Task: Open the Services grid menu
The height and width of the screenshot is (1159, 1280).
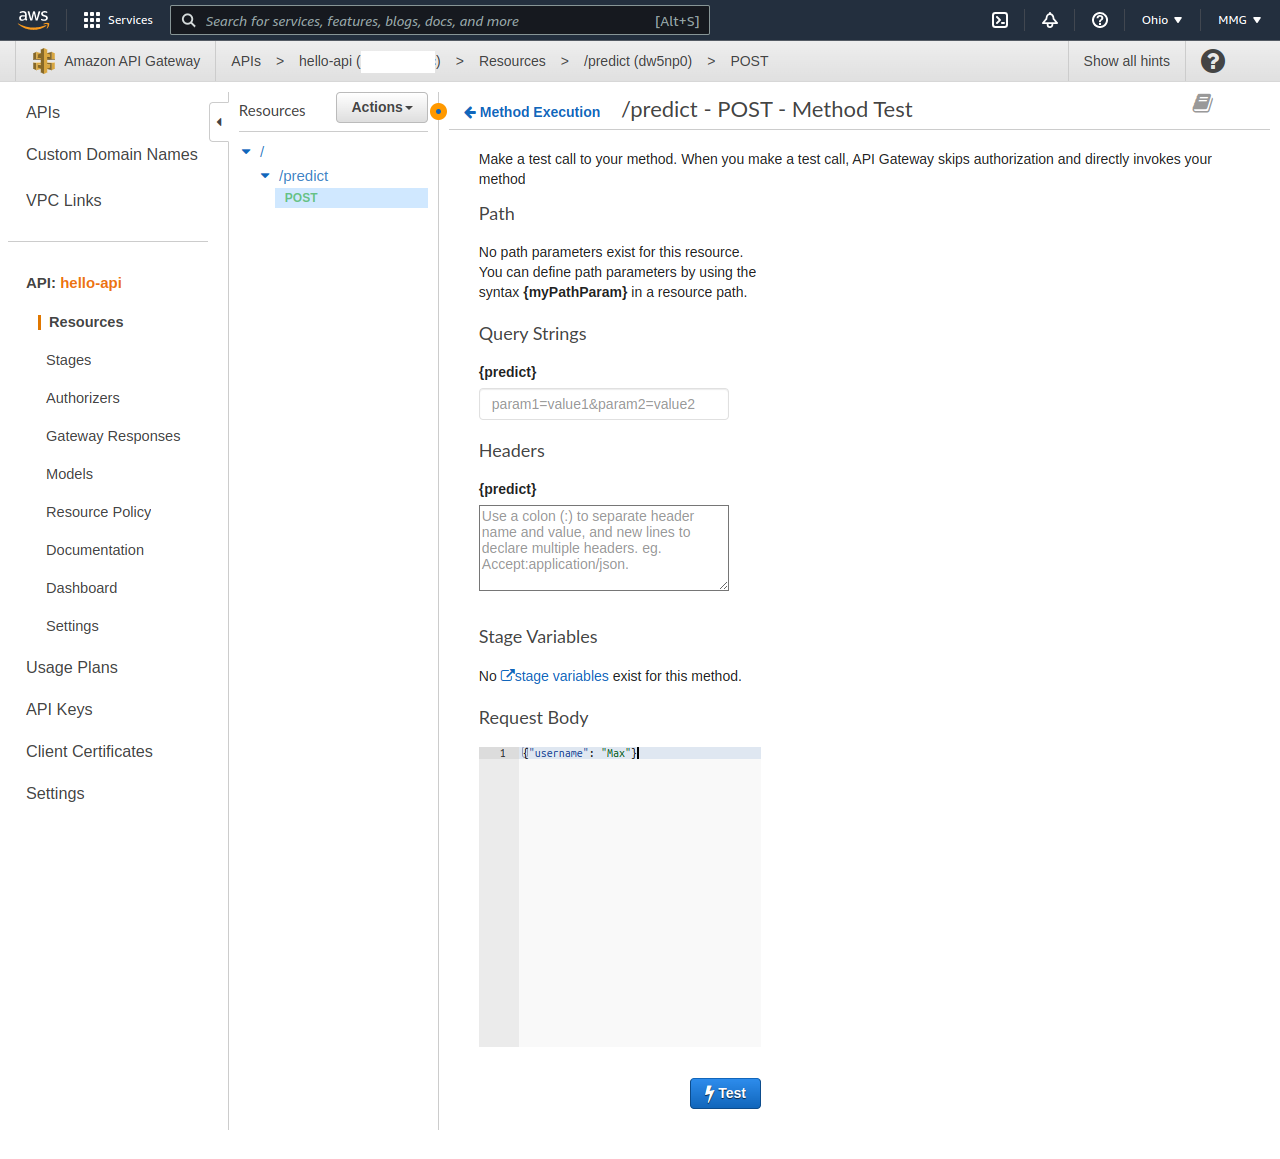Action: click(118, 20)
